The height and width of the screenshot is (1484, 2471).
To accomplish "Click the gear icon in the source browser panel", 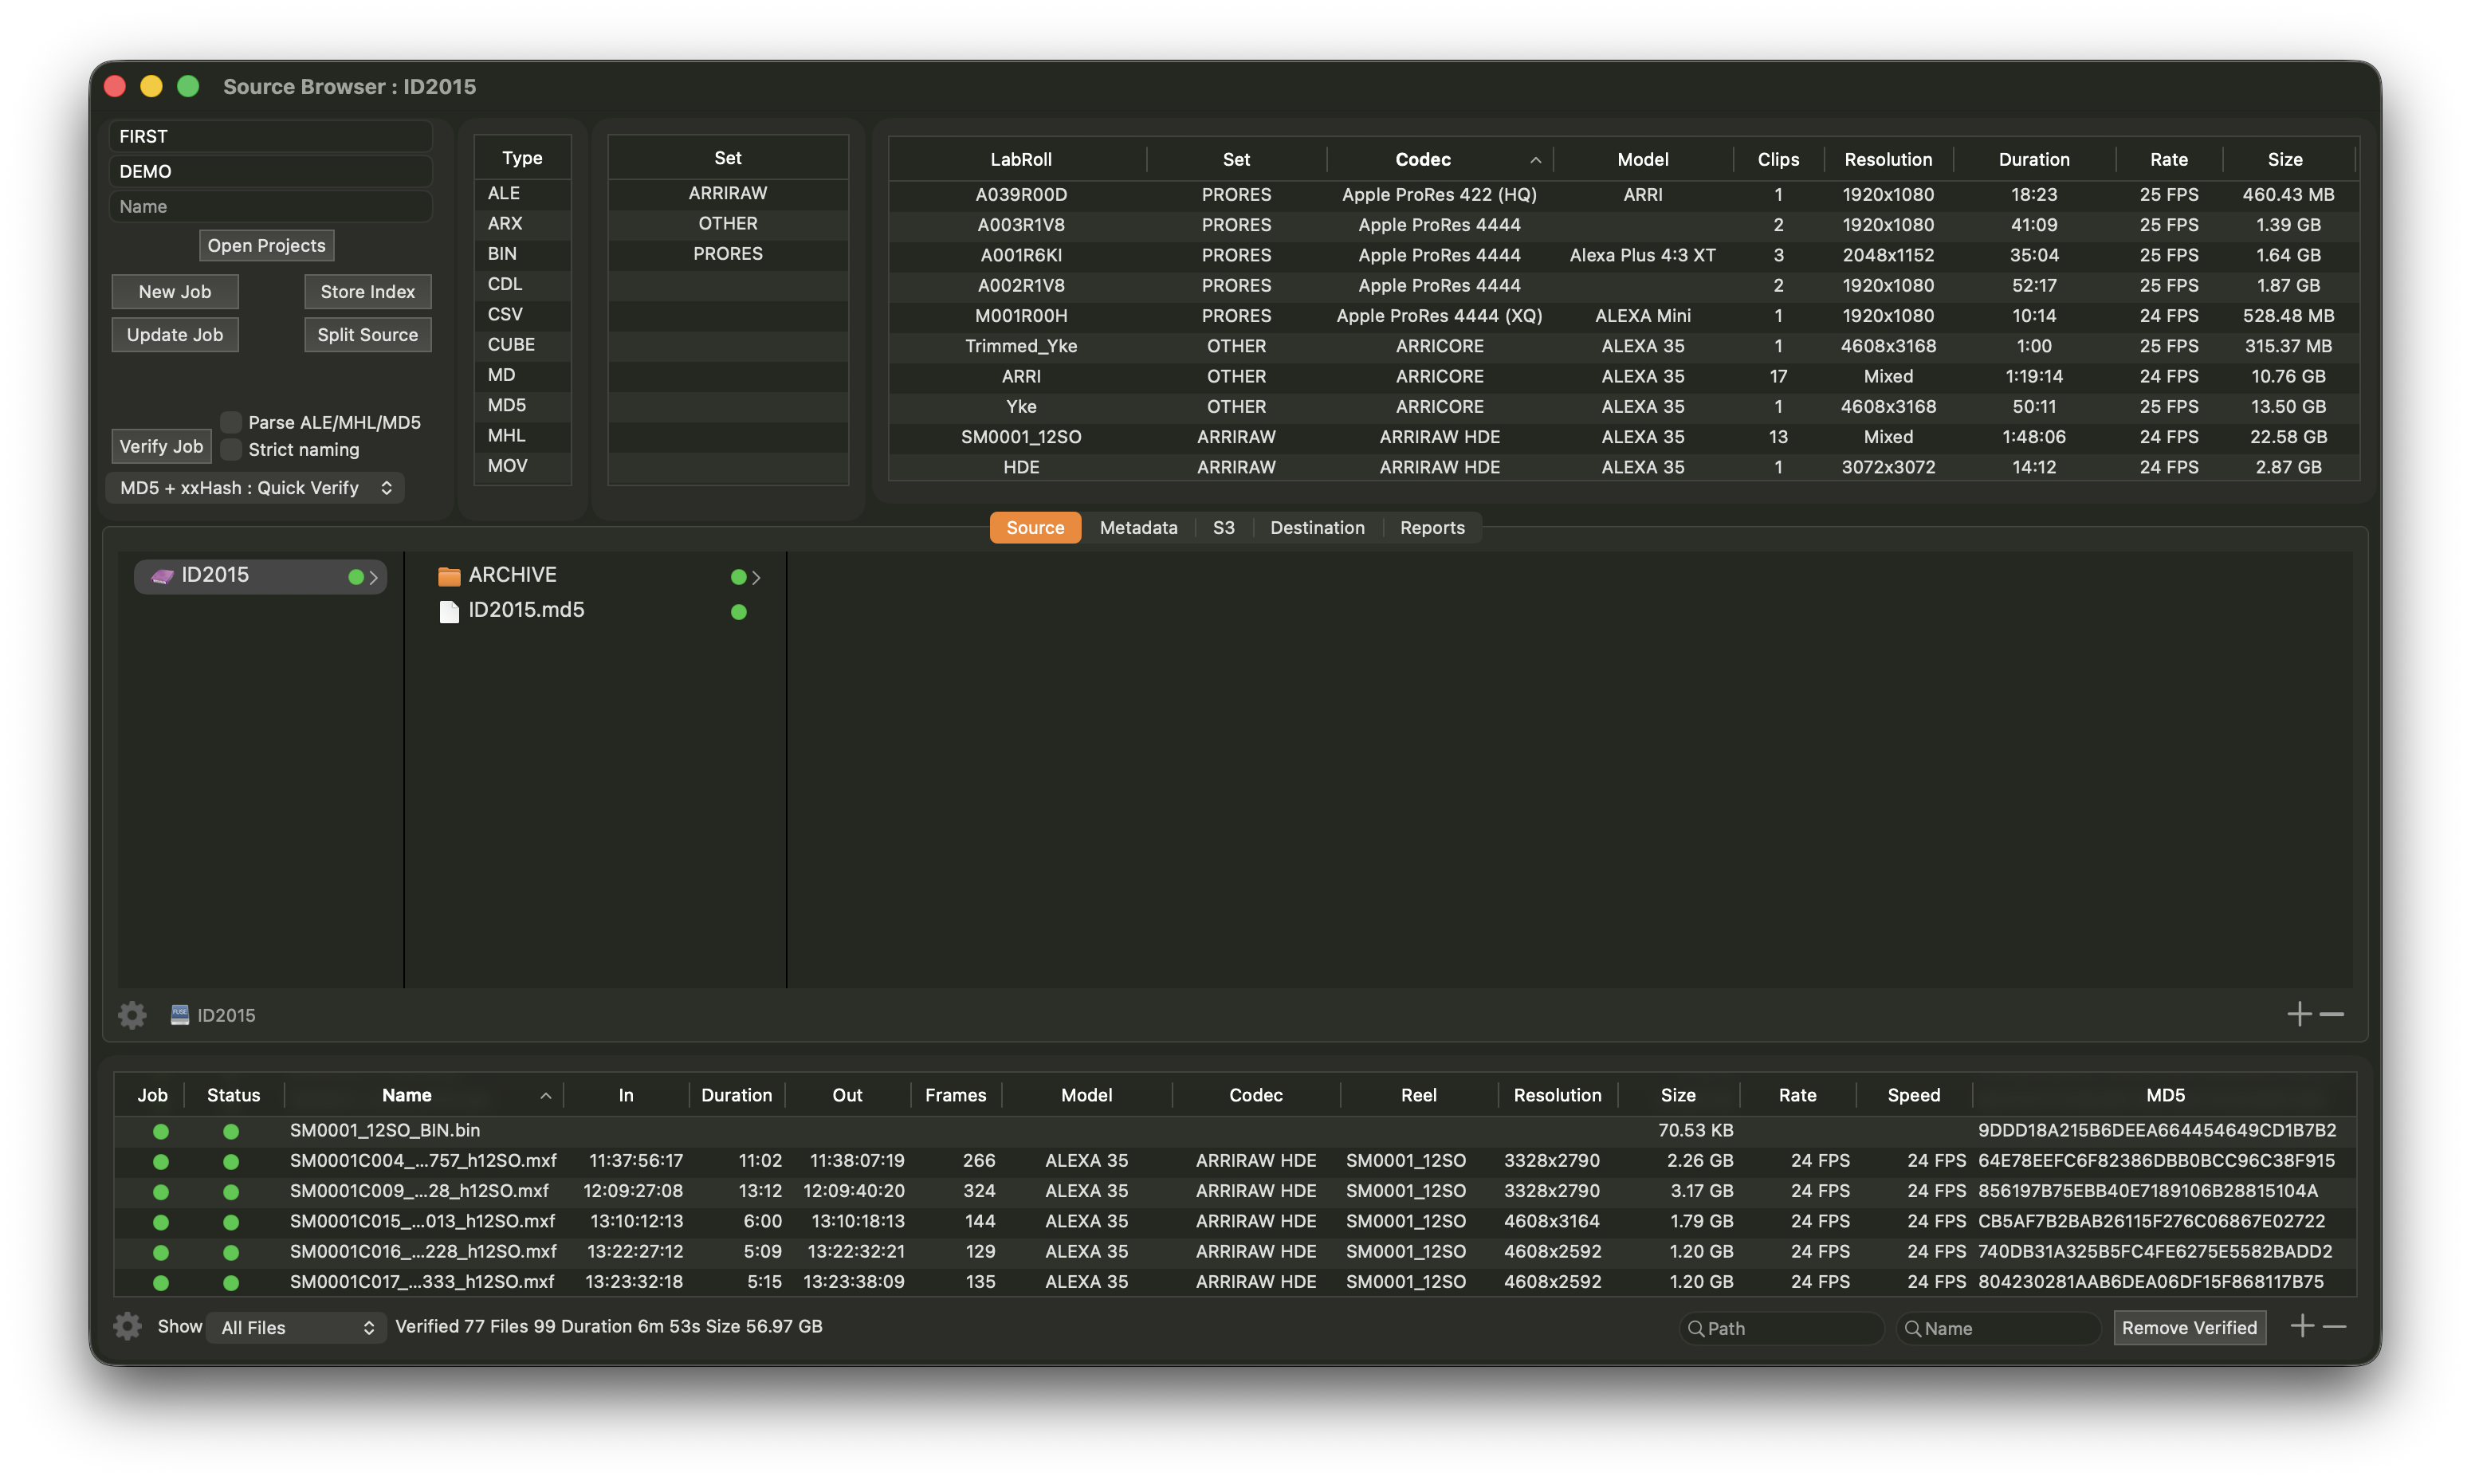I will pos(132,1015).
